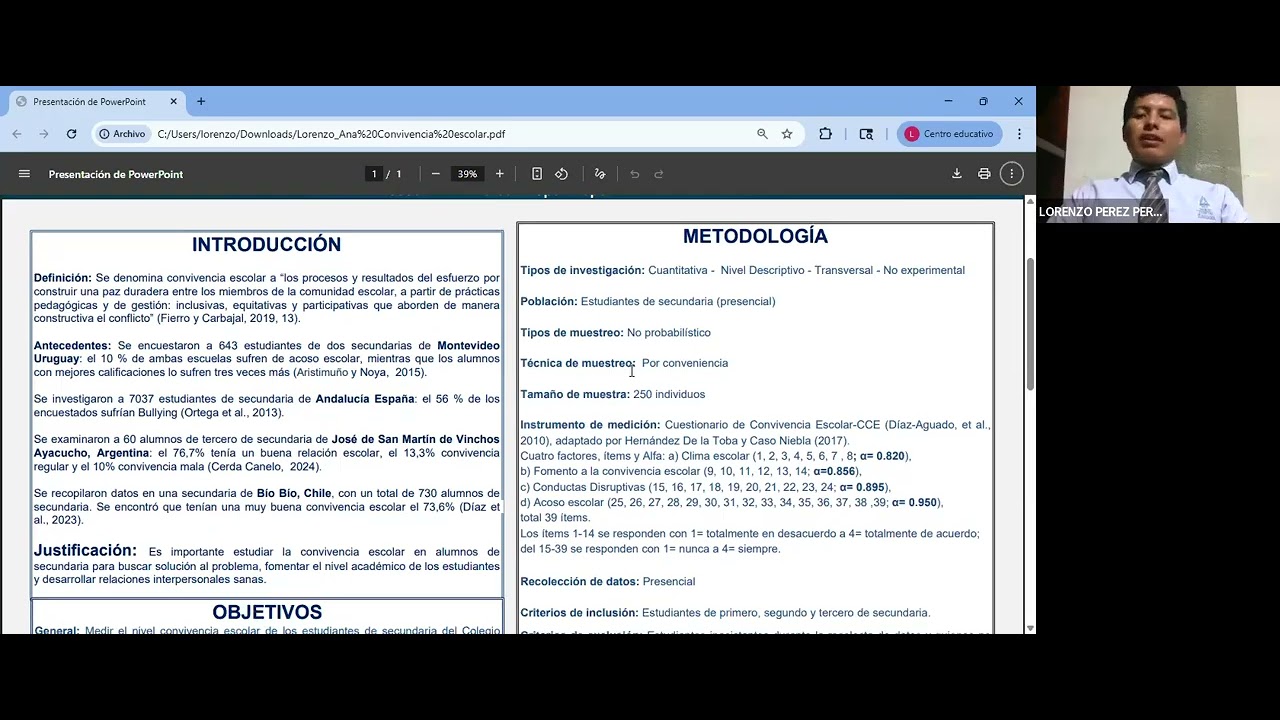The width and height of the screenshot is (1280, 720).
Task: Click the Técnica de muestreo: label
Action: pyautogui.click(x=577, y=364)
